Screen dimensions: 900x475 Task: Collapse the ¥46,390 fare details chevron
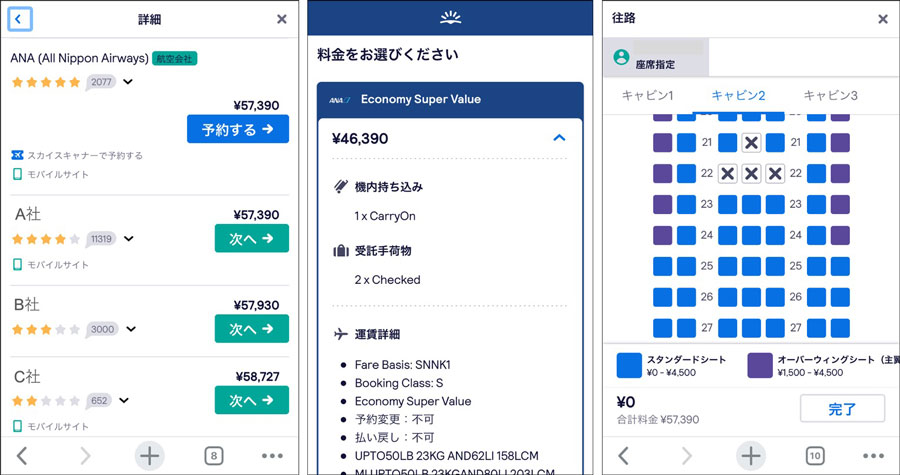[559, 138]
